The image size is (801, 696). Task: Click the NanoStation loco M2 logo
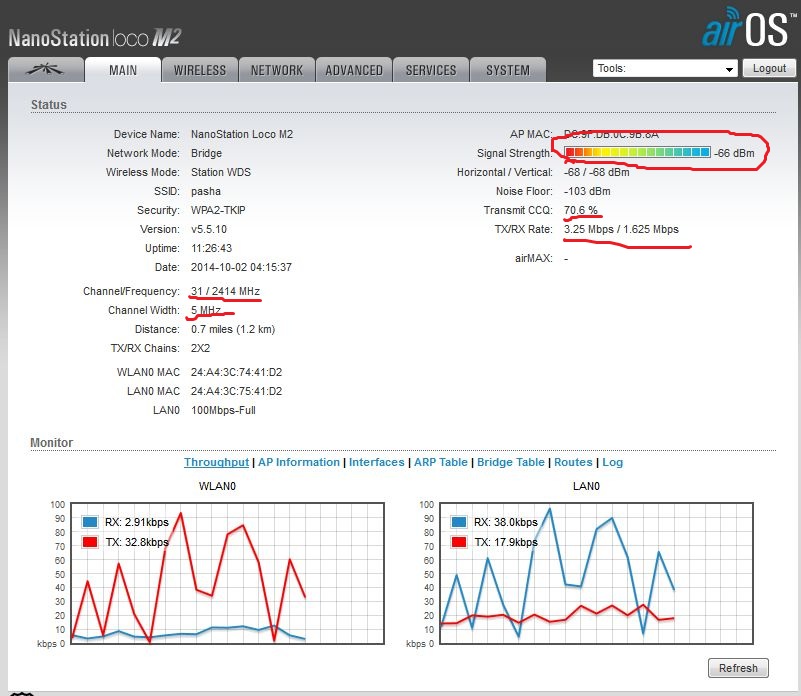(95, 38)
